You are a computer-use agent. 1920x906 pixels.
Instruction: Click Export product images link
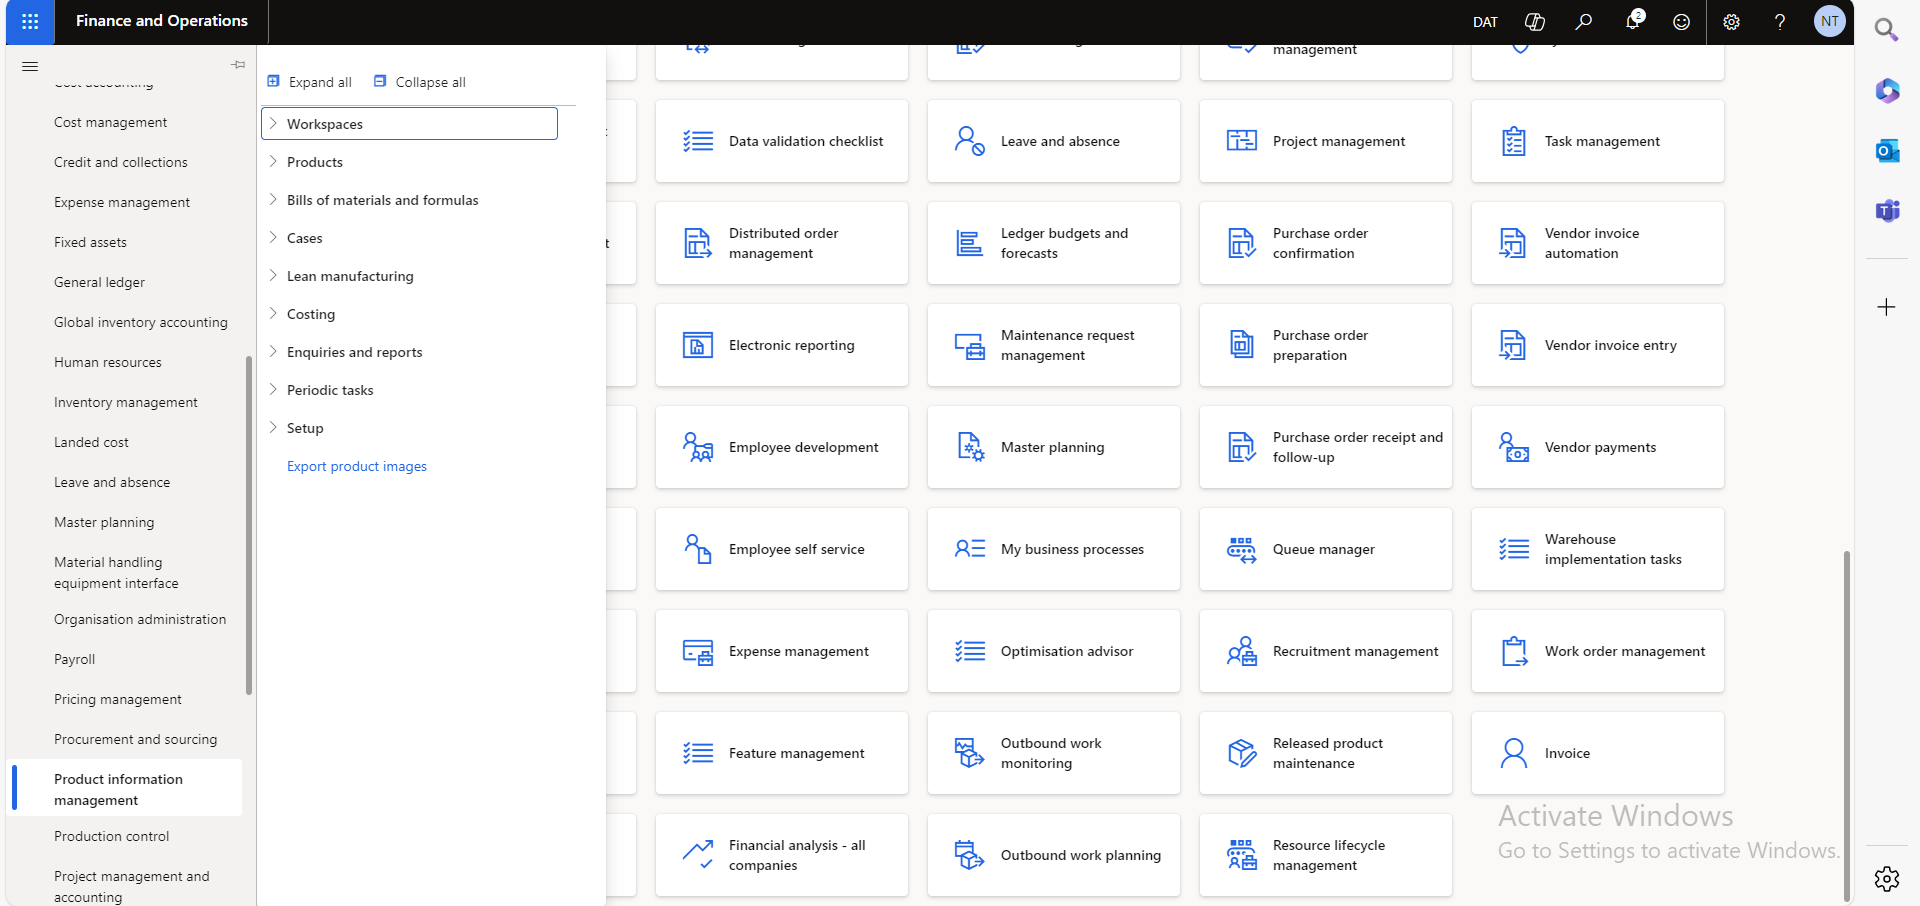pyautogui.click(x=356, y=466)
